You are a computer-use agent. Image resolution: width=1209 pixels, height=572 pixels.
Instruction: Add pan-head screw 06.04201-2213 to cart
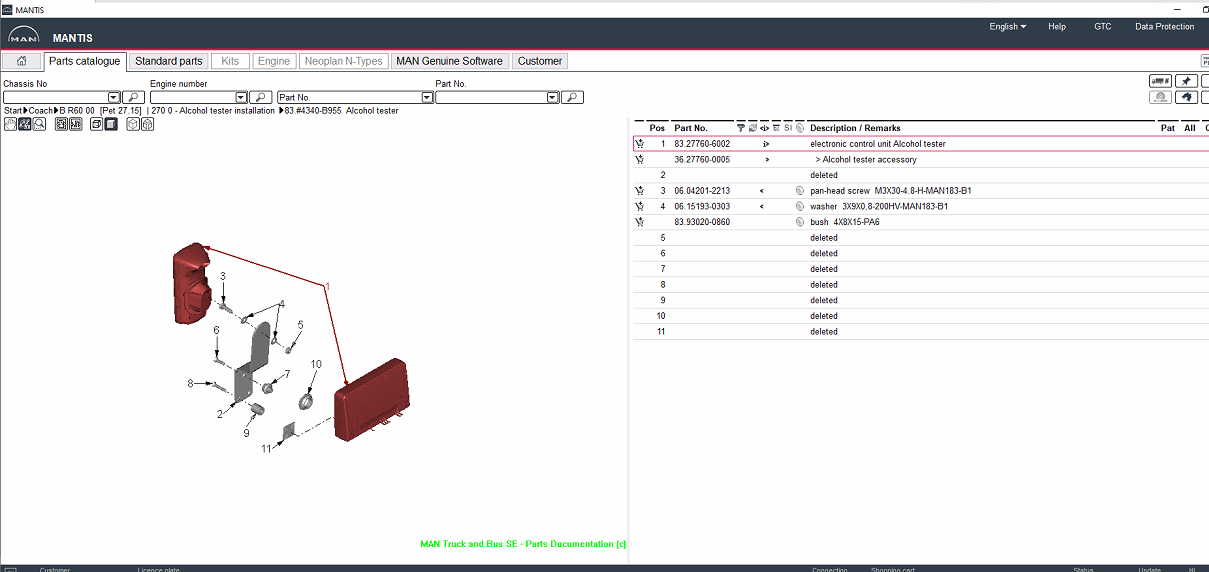tap(639, 191)
